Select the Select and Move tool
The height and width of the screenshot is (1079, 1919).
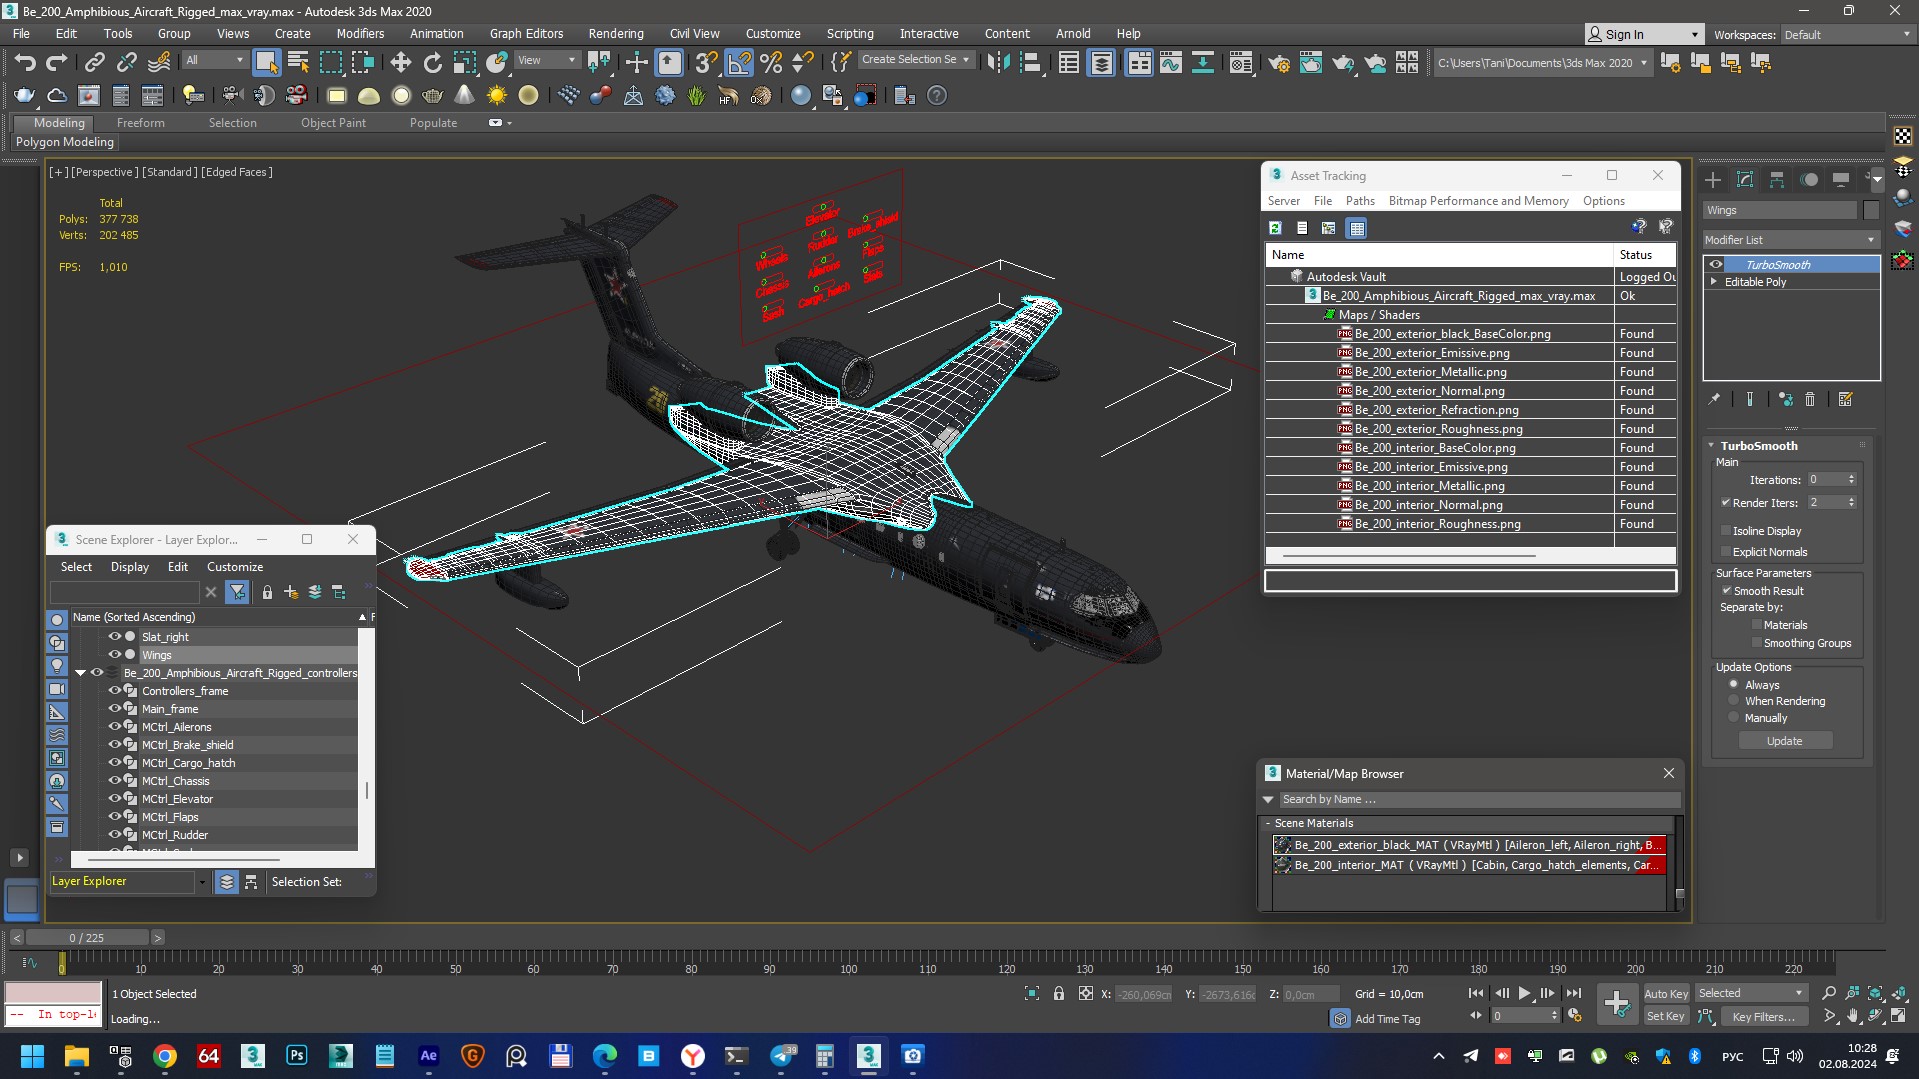click(x=401, y=63)
